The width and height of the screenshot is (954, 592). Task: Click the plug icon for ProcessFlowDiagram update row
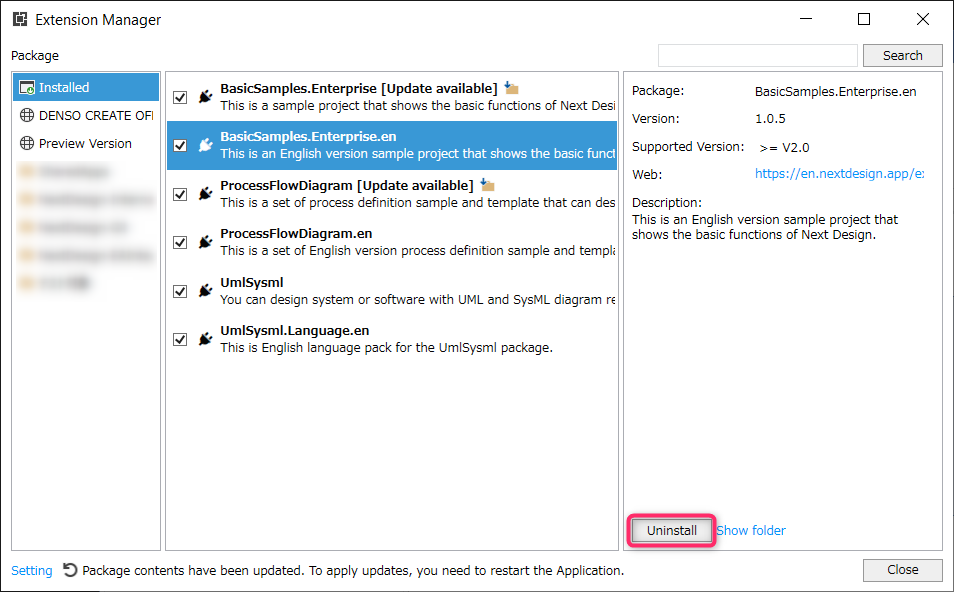(x=206, y=194)
